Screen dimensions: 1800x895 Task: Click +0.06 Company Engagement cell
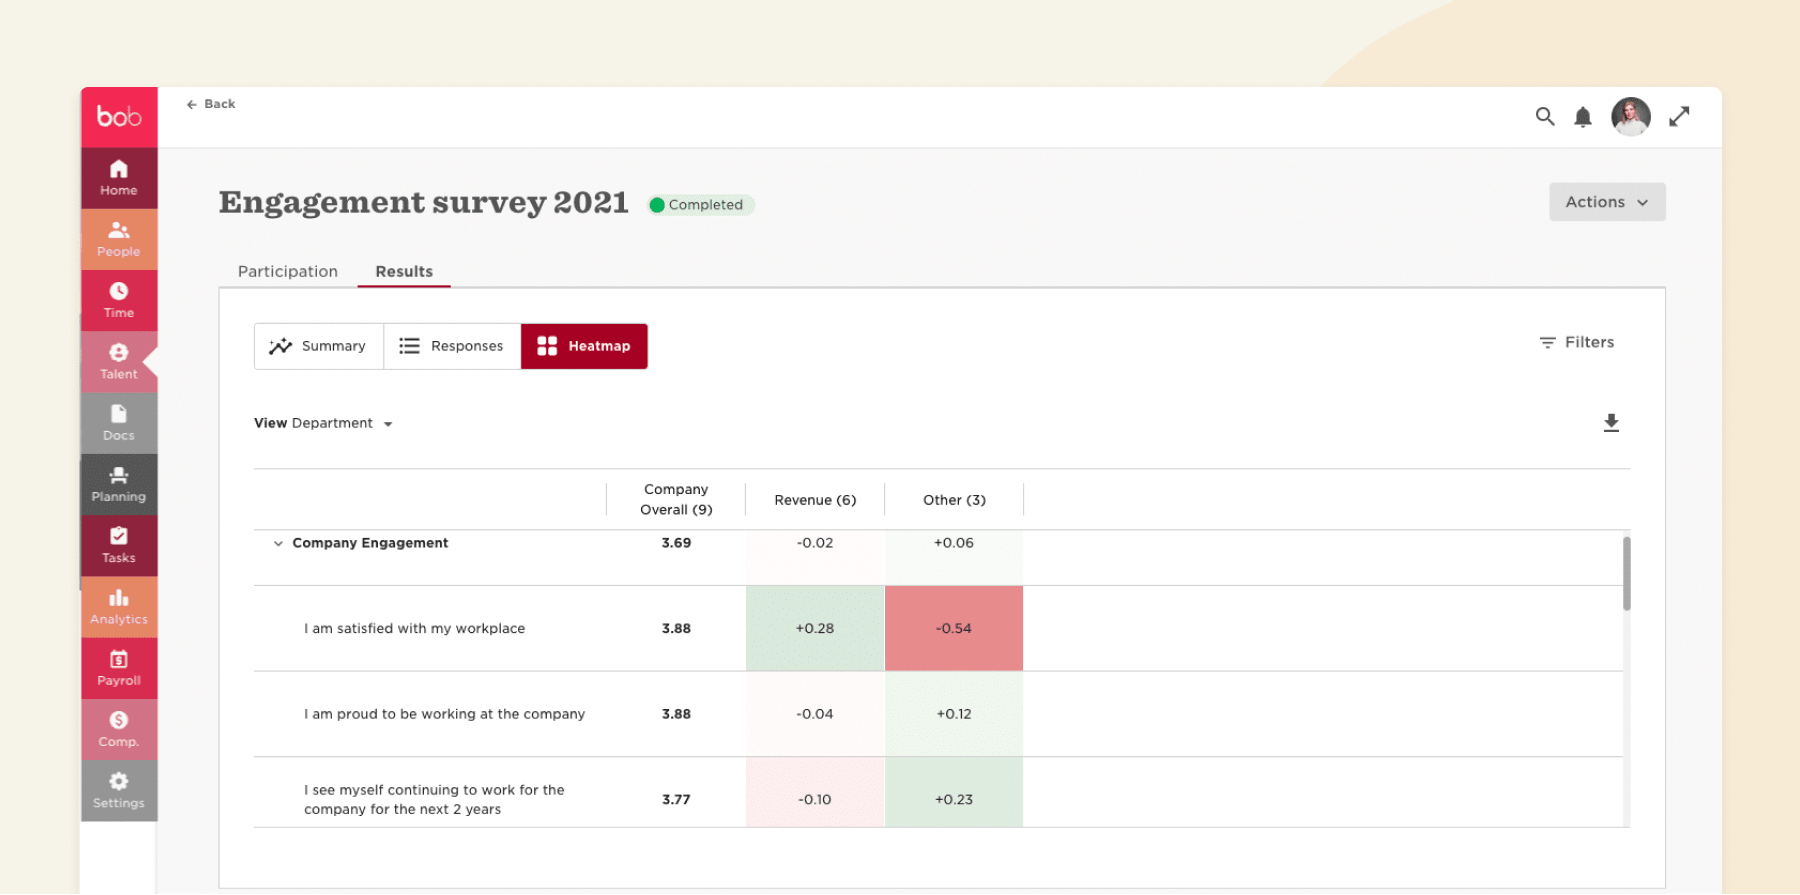(x=954, y=557)
